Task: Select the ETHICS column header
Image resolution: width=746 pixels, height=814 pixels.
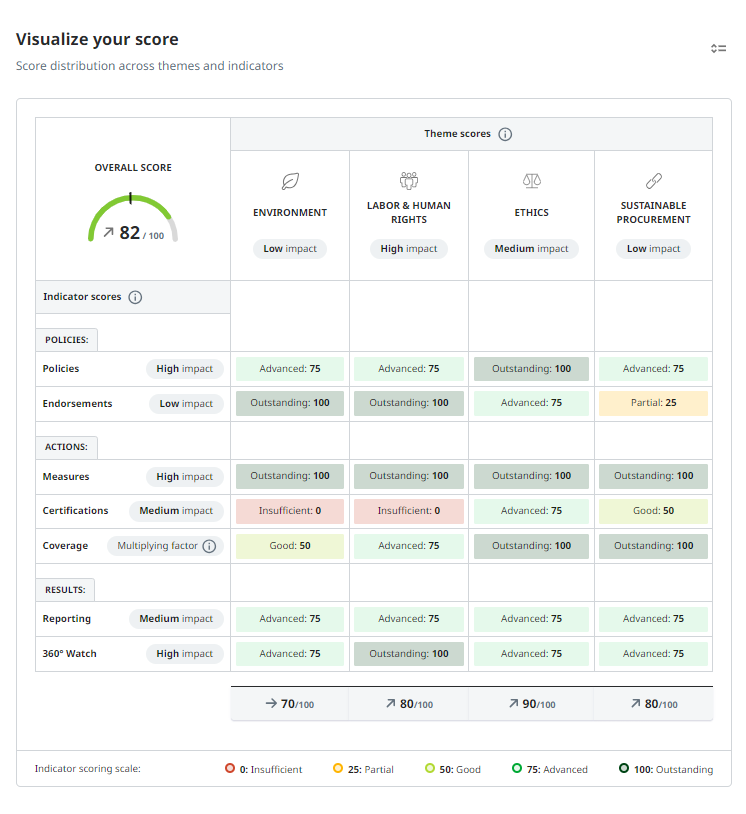Action: tap(531, 212)
